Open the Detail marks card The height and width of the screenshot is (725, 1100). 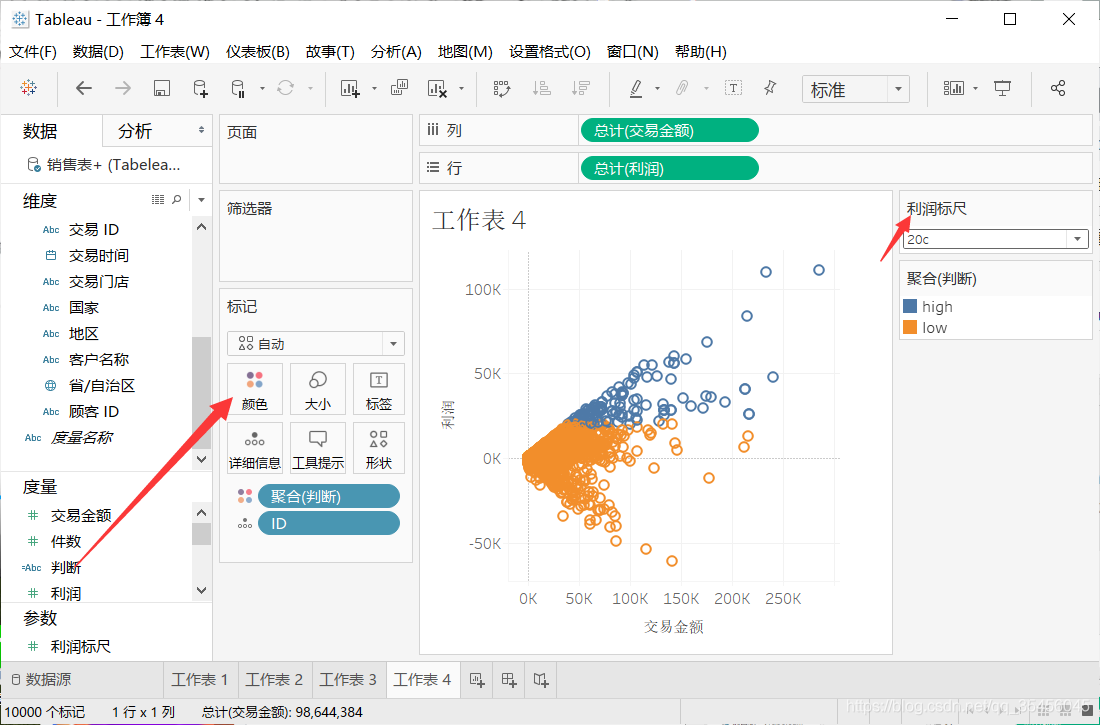pyautogui.click(x=255, y=448)
